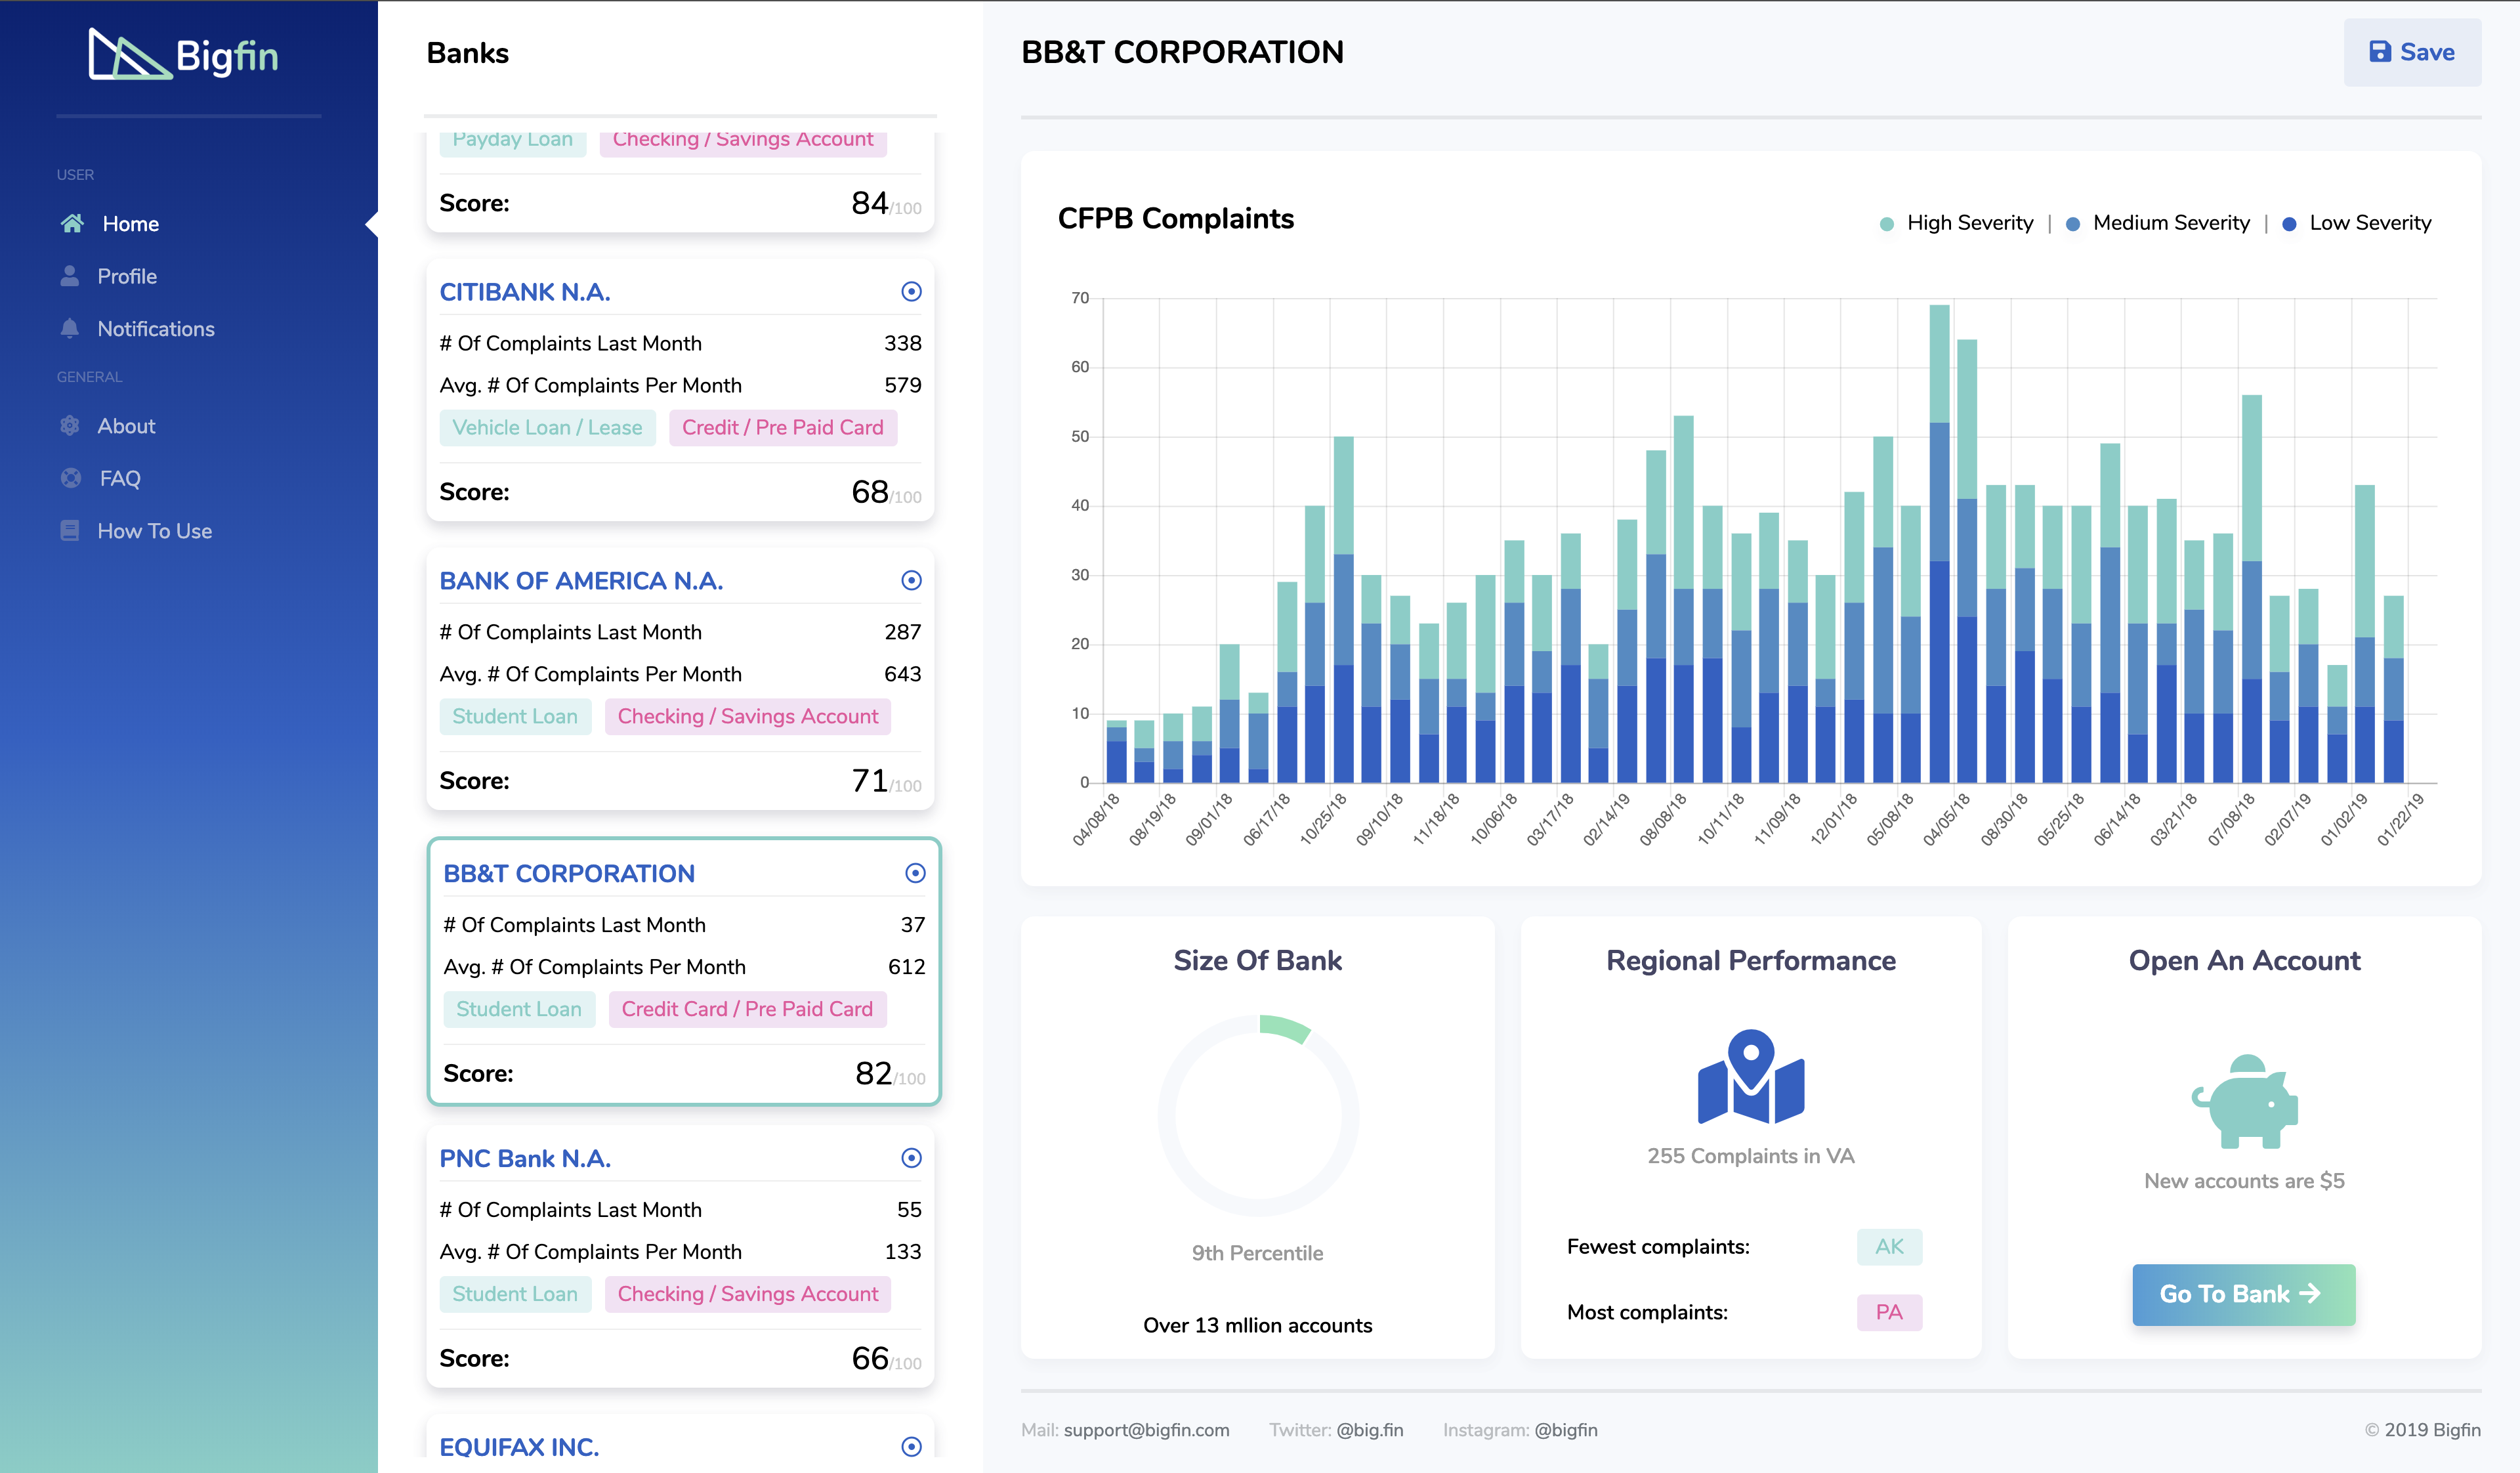This screenshot has width=2520, height=1473.
Task: Click the Home house icon in sidebar
Action: pos(72,223)
